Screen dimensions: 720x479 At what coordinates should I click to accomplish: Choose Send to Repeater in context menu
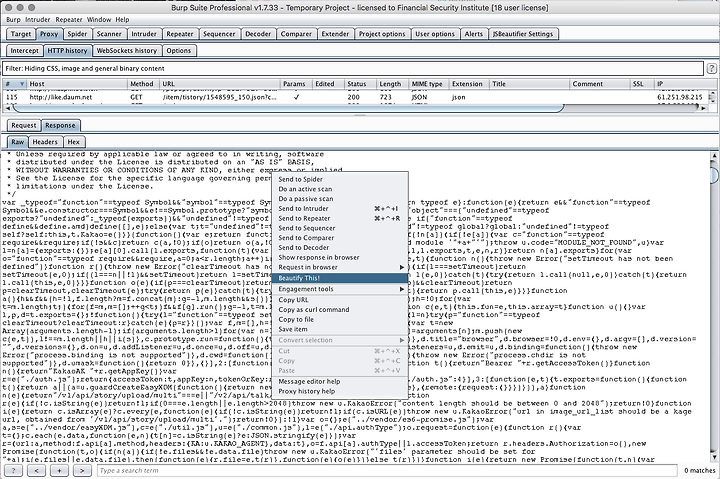tap(340, 218)
